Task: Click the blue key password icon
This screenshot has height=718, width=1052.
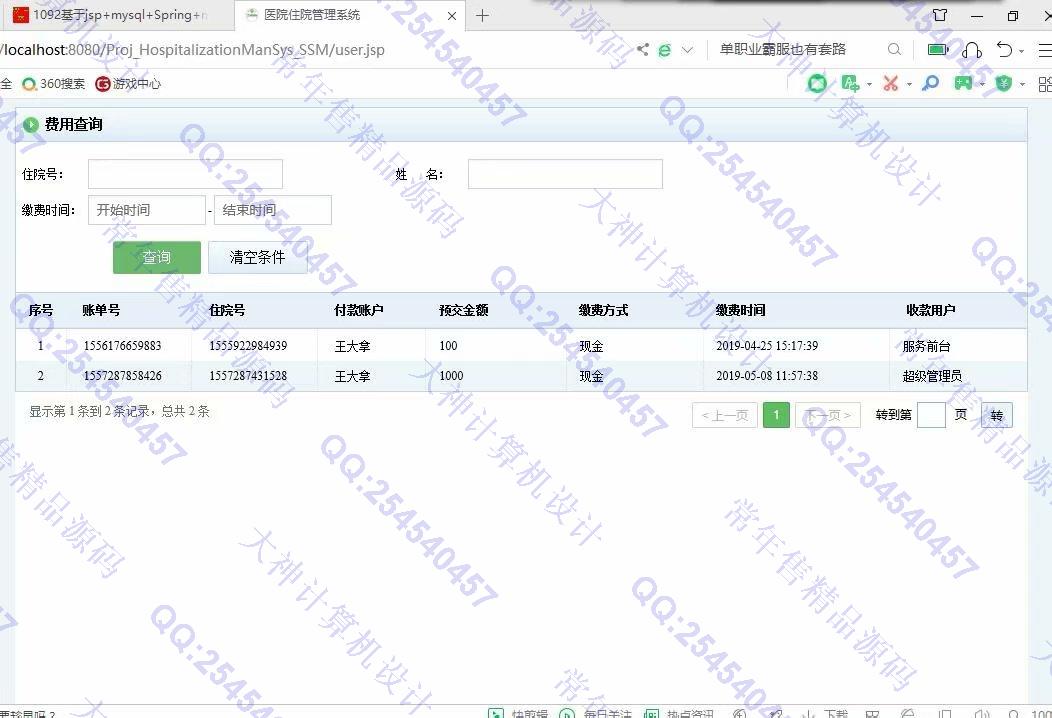Action: pyautogui.click(x=930, y=83)
